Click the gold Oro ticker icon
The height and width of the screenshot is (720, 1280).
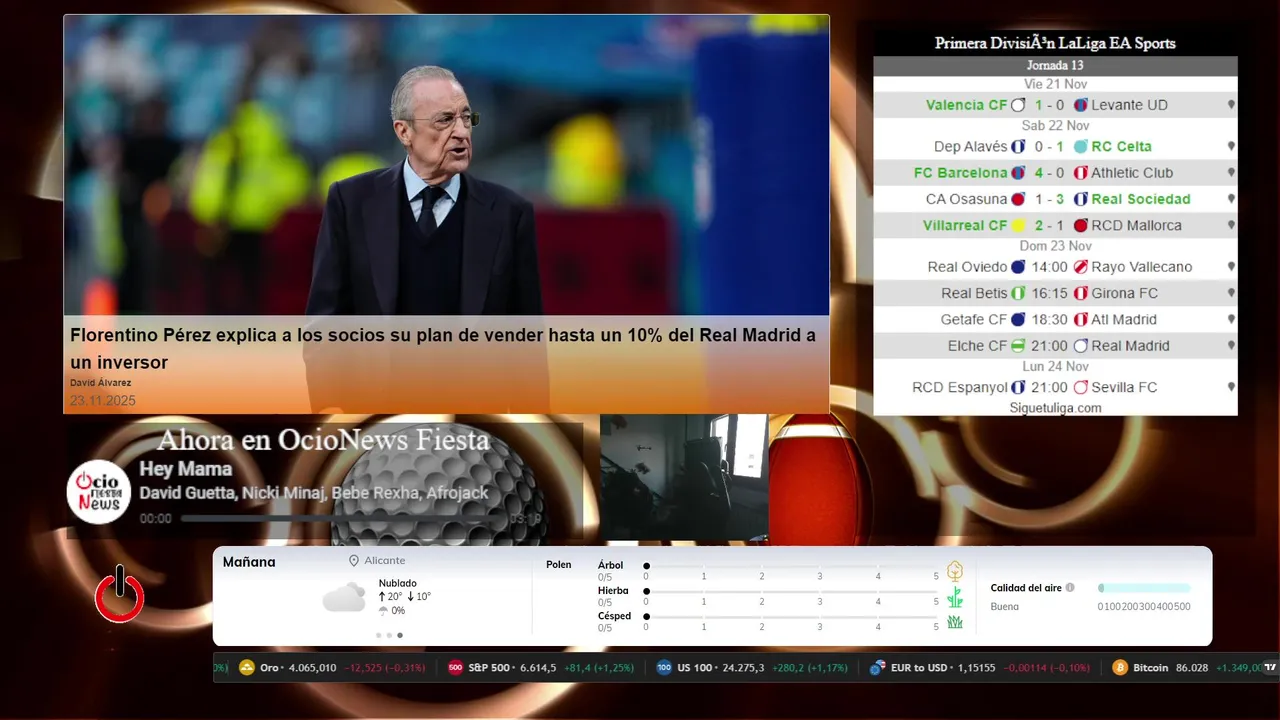coord(247,667)
